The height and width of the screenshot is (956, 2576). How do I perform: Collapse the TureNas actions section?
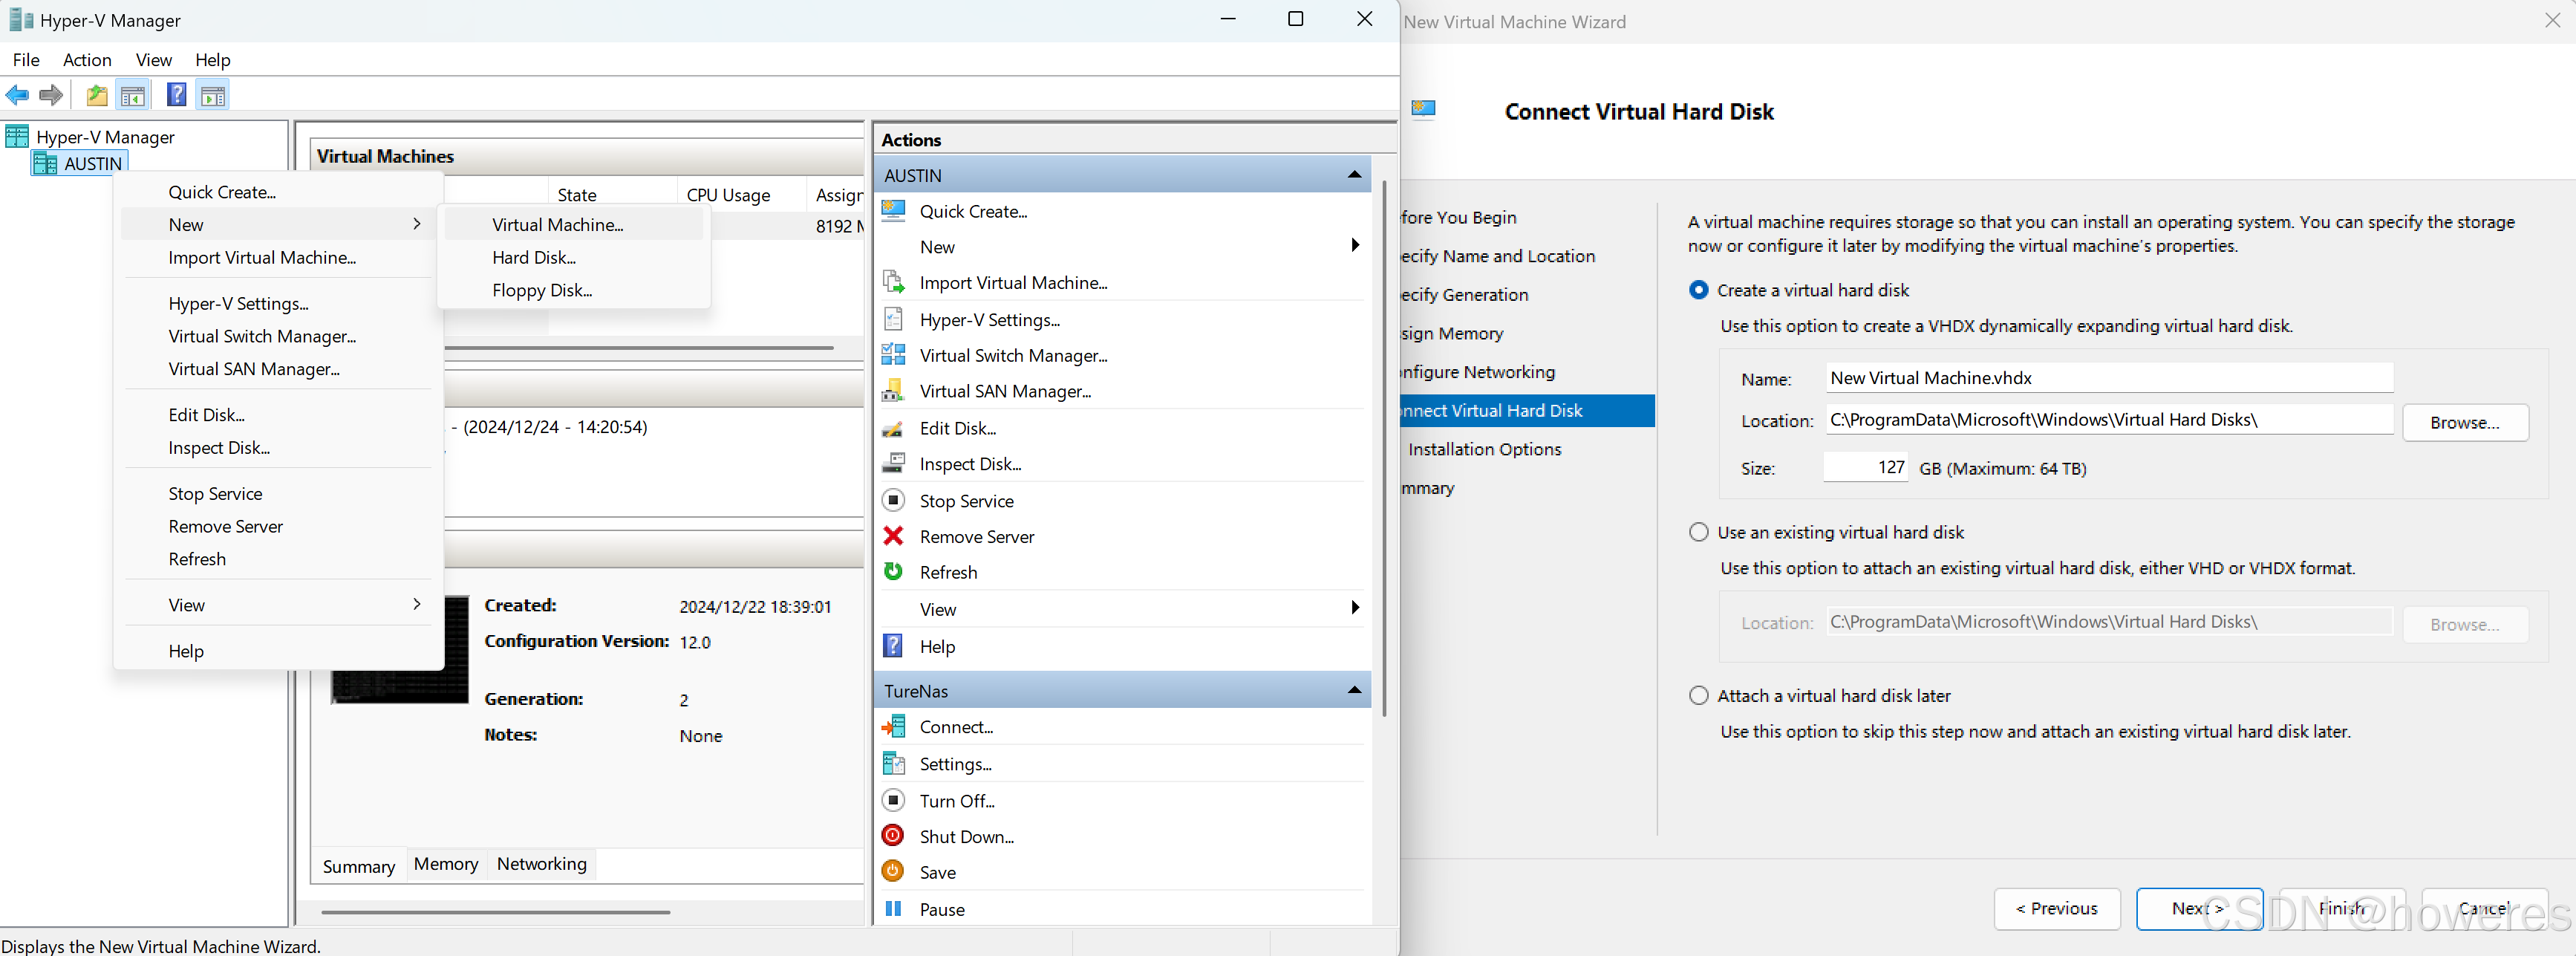(x=1354, y=690)
